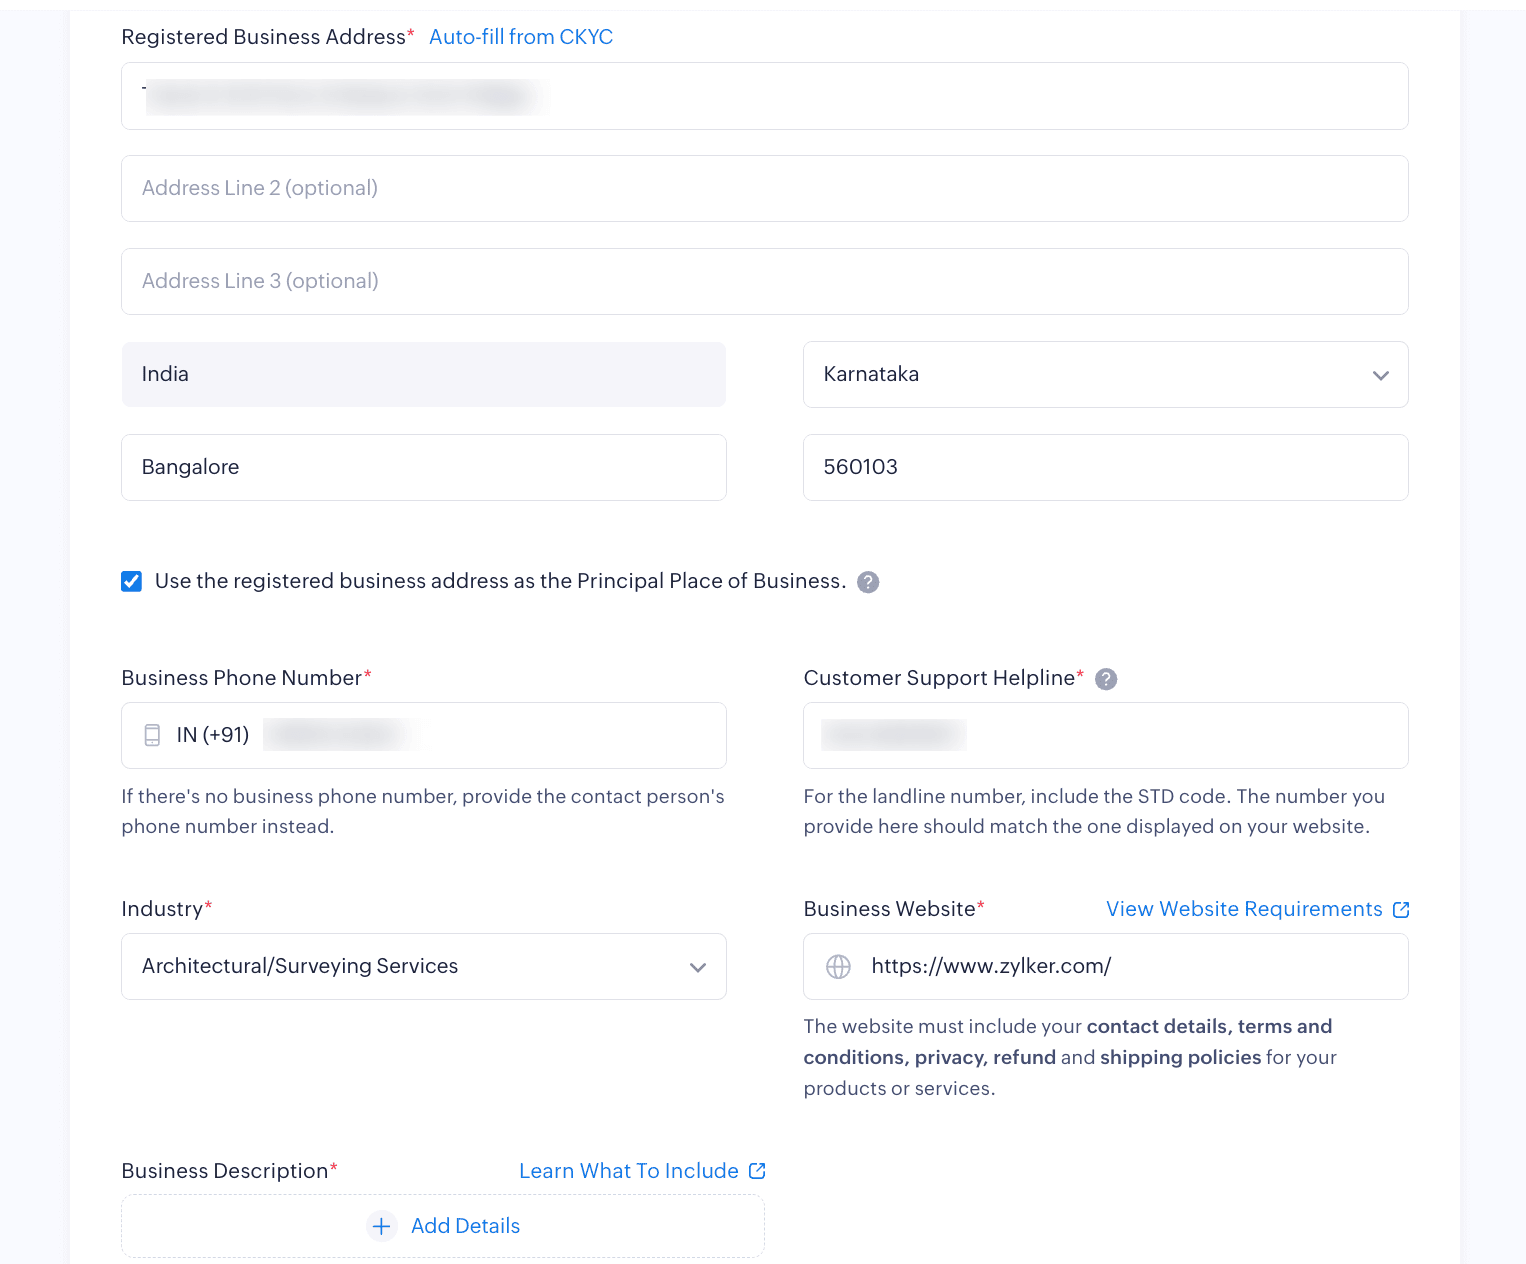Click the Address Line 3 input field

point(764,281)
